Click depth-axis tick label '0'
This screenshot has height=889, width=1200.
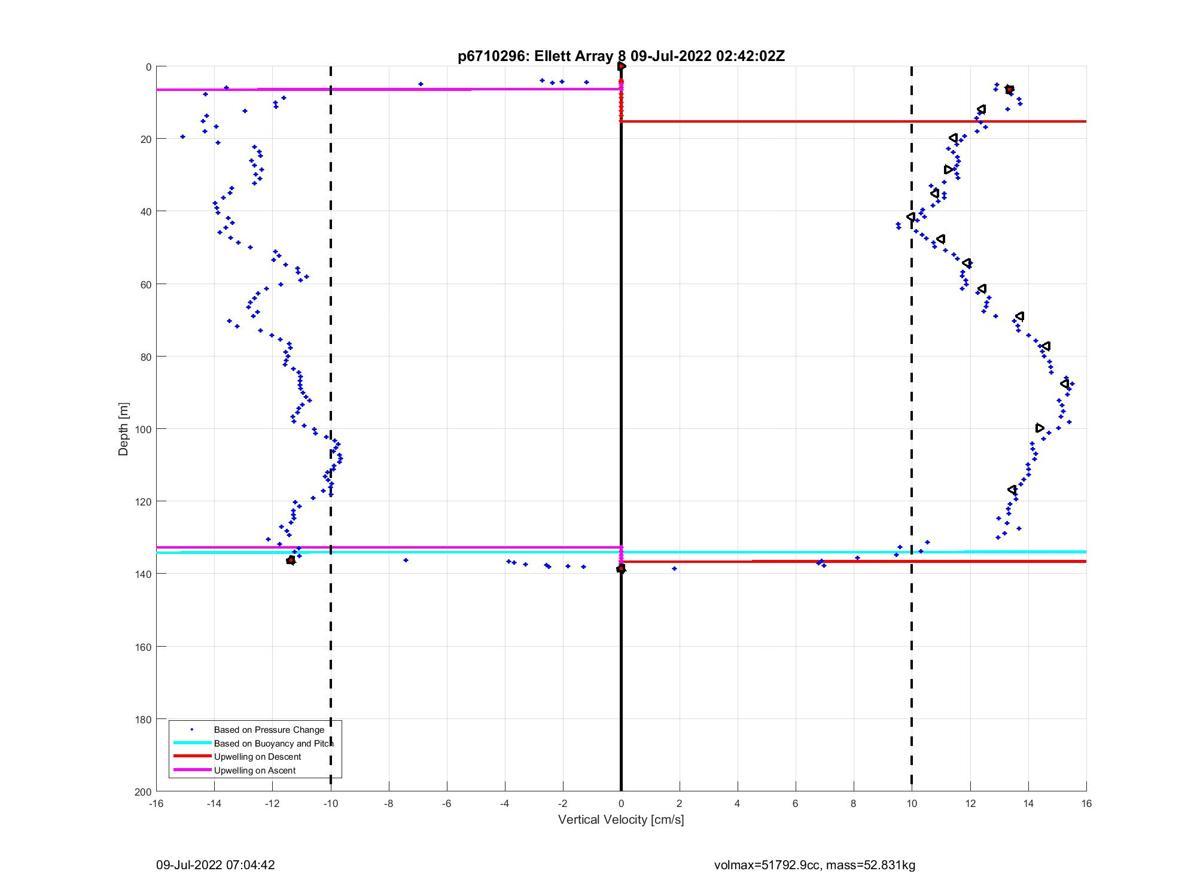(148, 67)
